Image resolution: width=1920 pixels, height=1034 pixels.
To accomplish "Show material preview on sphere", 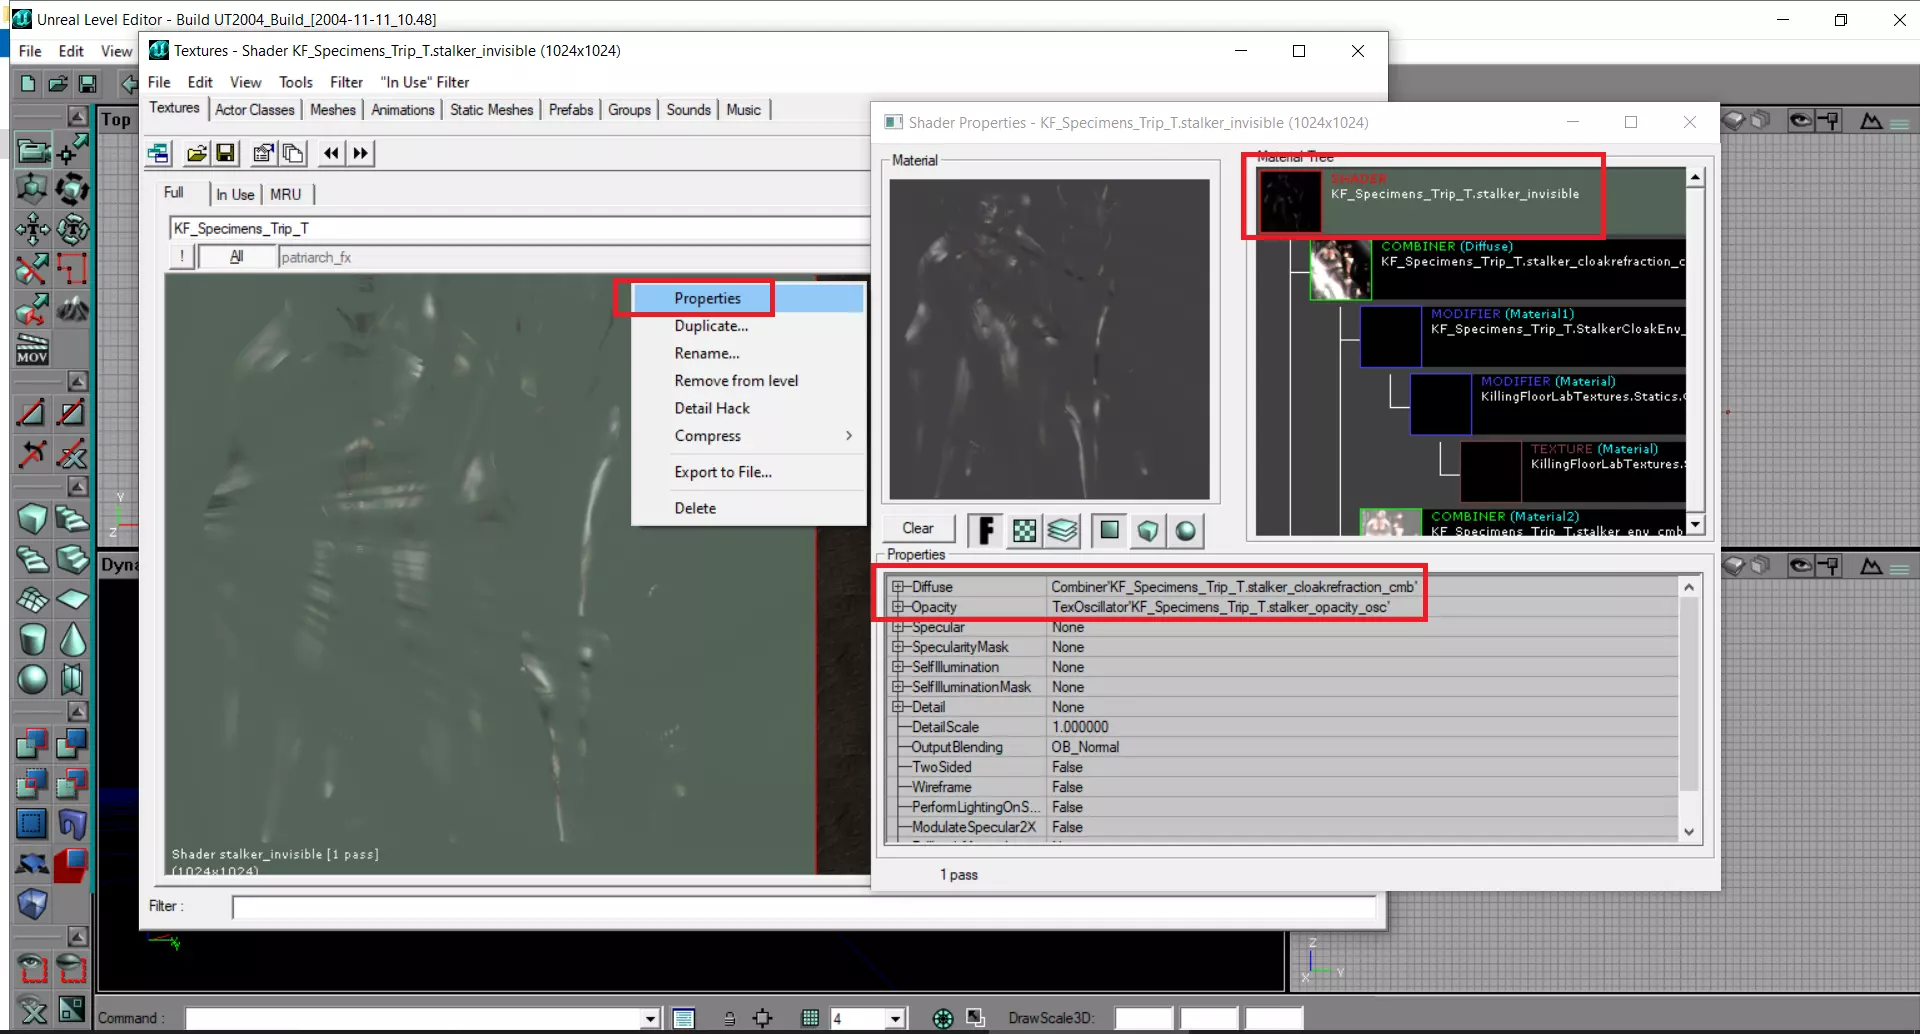I will (x=1186, y=530).
